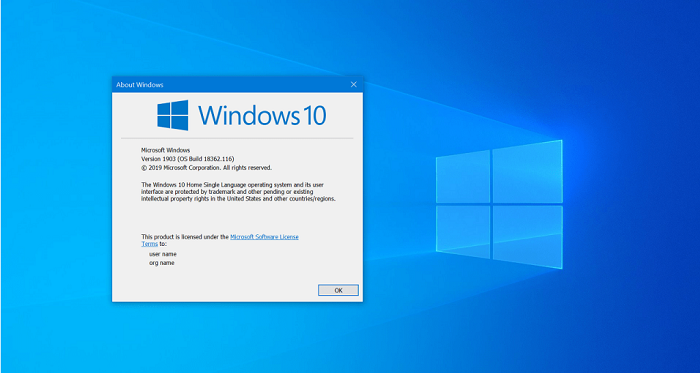The width and height of the screenshot is (700, 373).
Task: Click OK in About Windows dialog
Action: click(338, 290)
